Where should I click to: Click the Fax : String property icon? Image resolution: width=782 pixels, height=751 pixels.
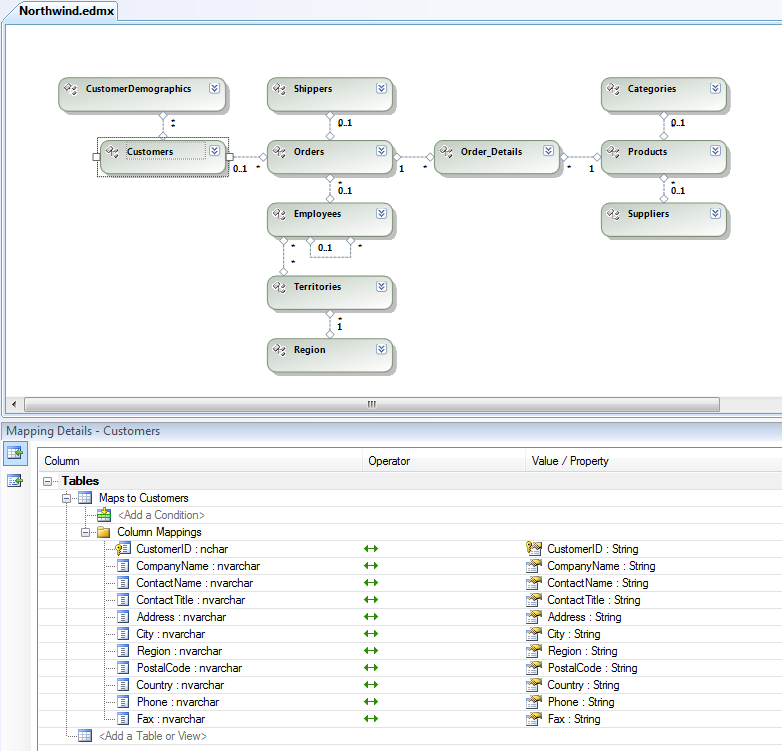coord(534,719)
